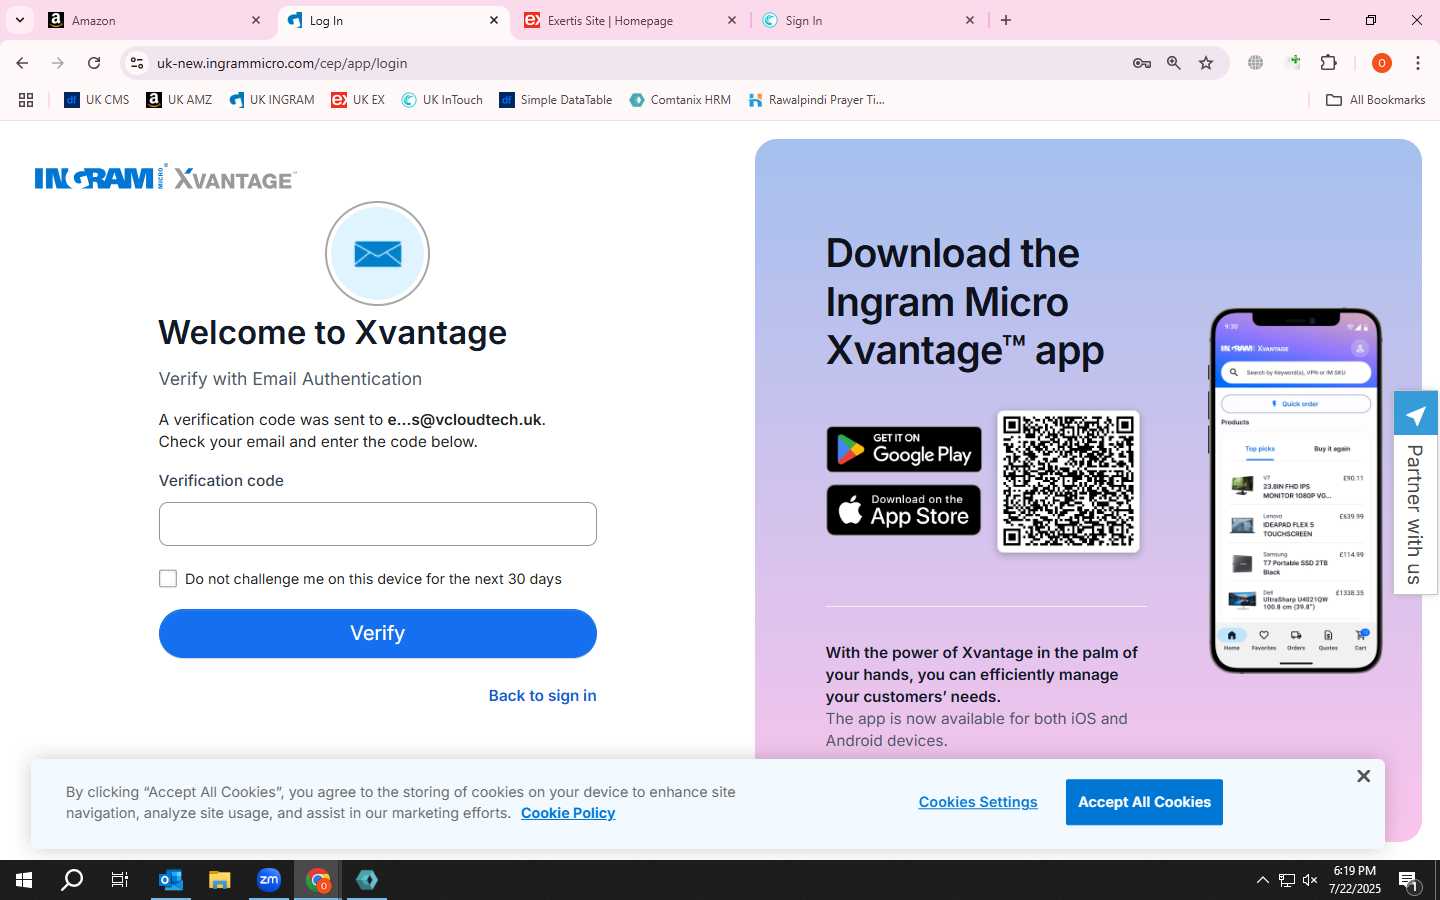Open the UK InTouch bookmark

tap(442, 100)
